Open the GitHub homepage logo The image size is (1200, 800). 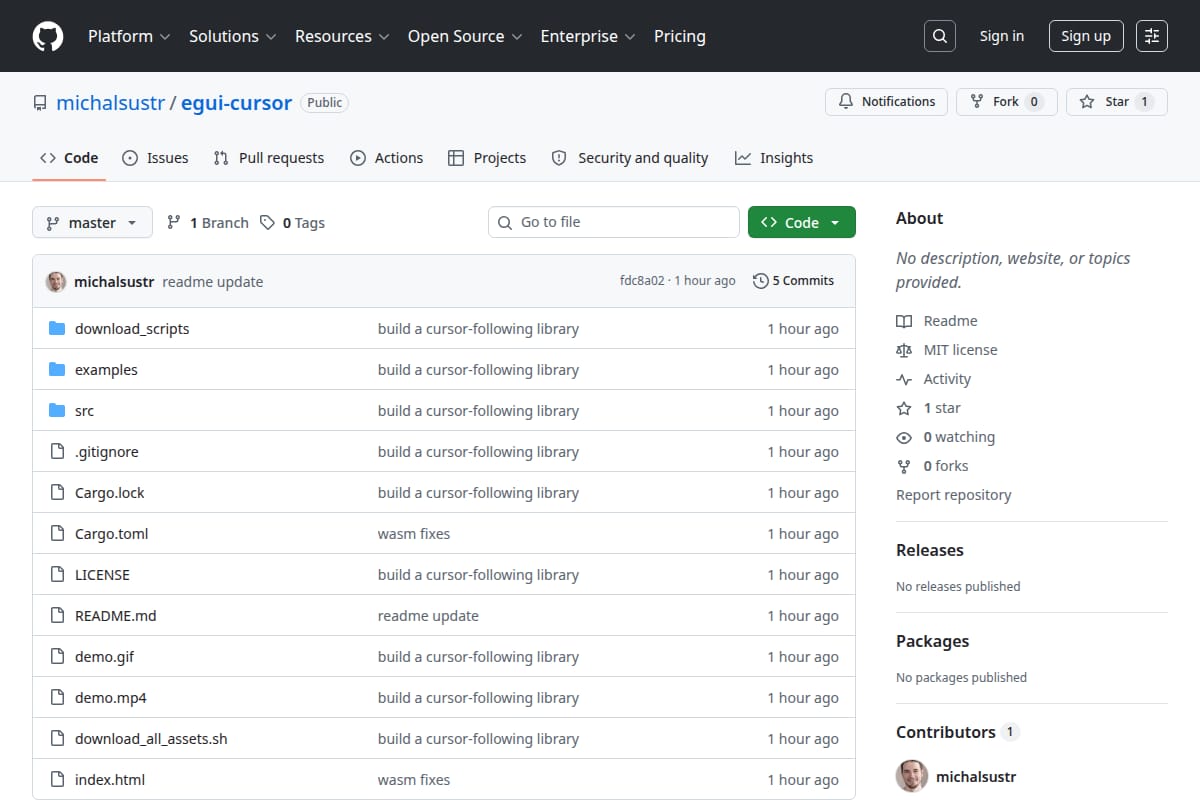pyautogui.click(x=48, y=36)
